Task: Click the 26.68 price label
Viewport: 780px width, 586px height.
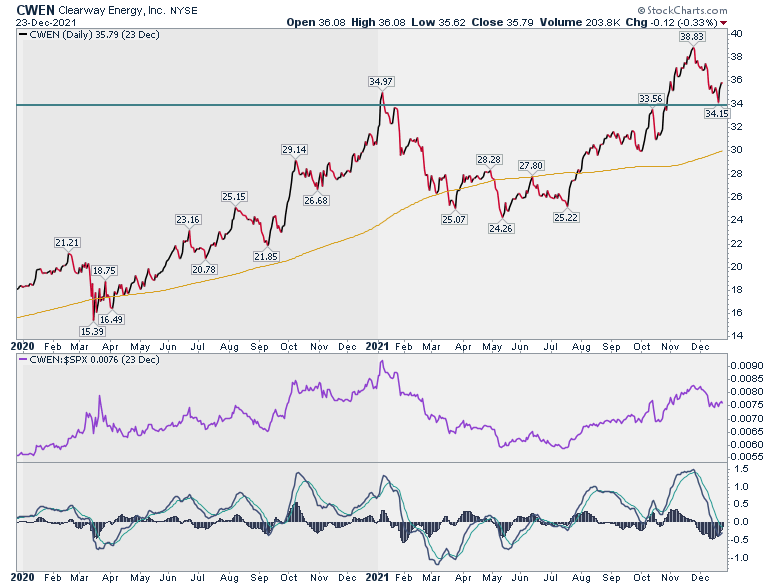Action: (316, 200)
